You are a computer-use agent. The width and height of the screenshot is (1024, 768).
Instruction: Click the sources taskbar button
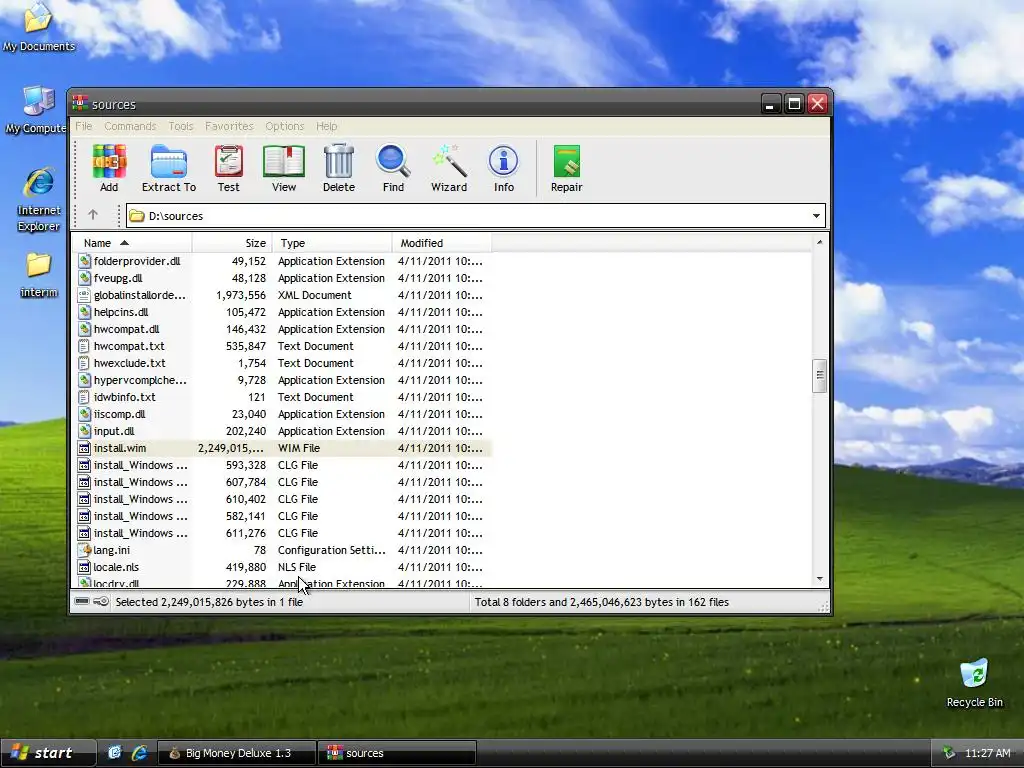(397, 753)
